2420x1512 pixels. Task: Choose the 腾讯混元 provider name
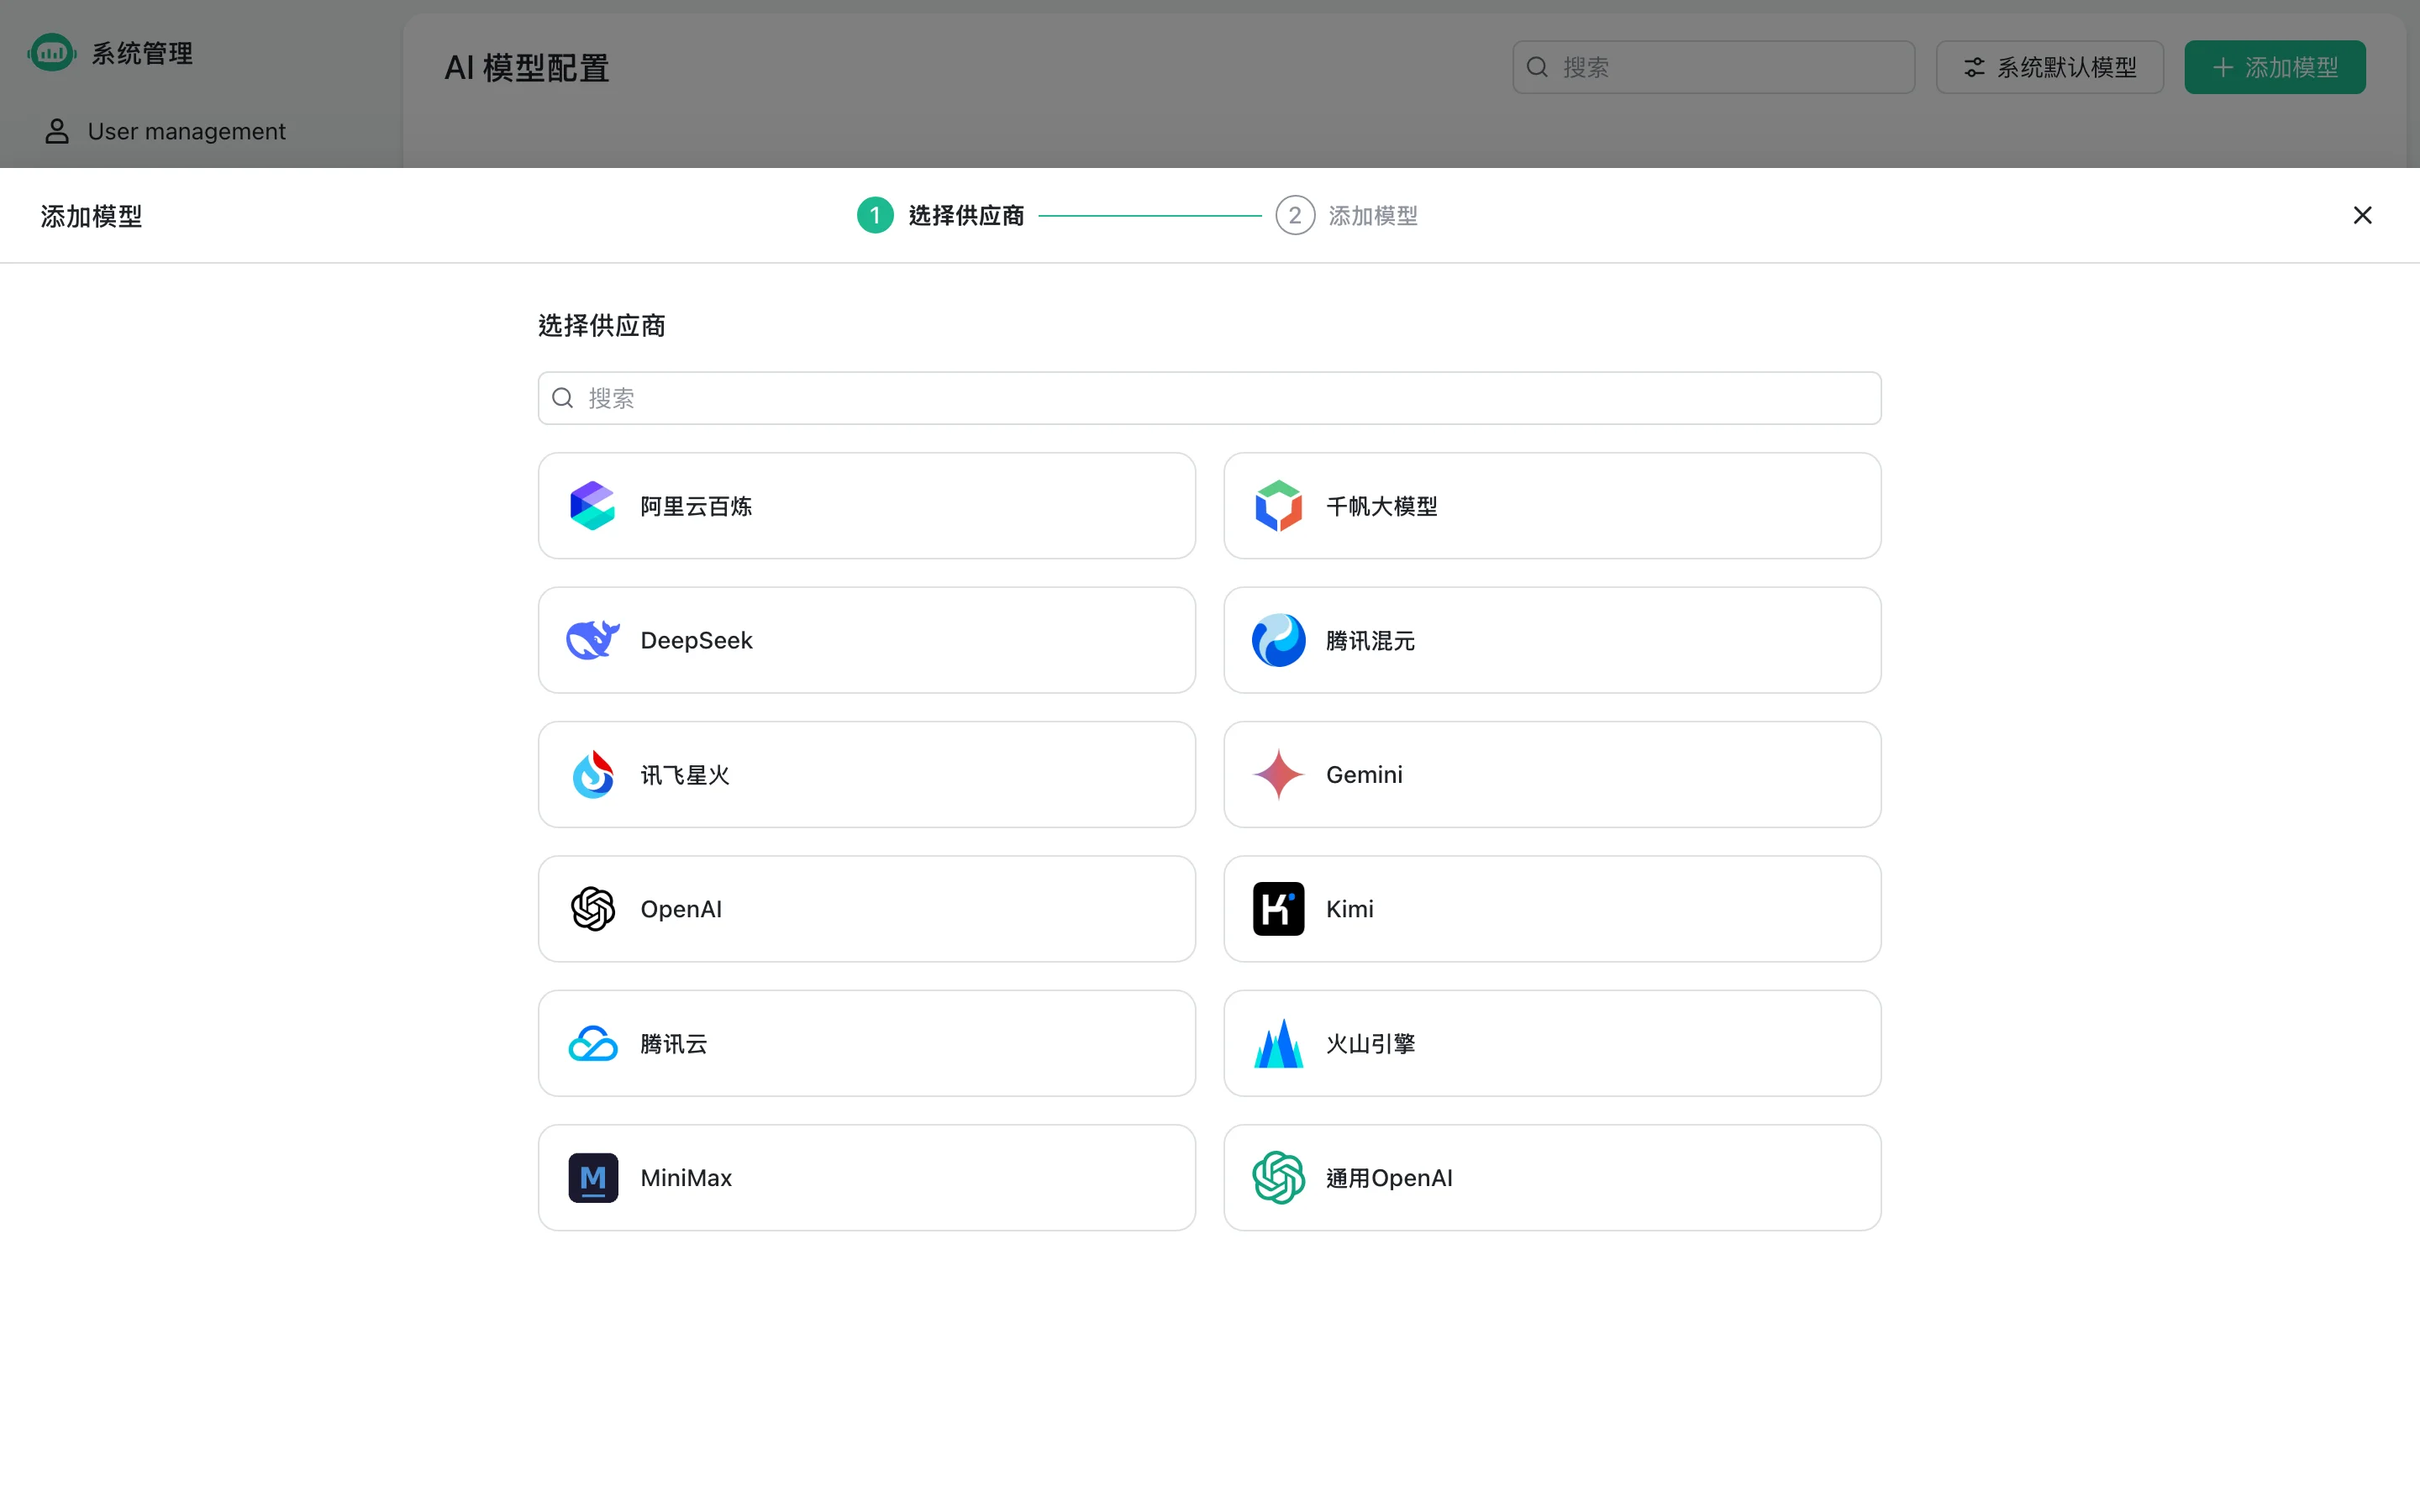click(1370, 640)
